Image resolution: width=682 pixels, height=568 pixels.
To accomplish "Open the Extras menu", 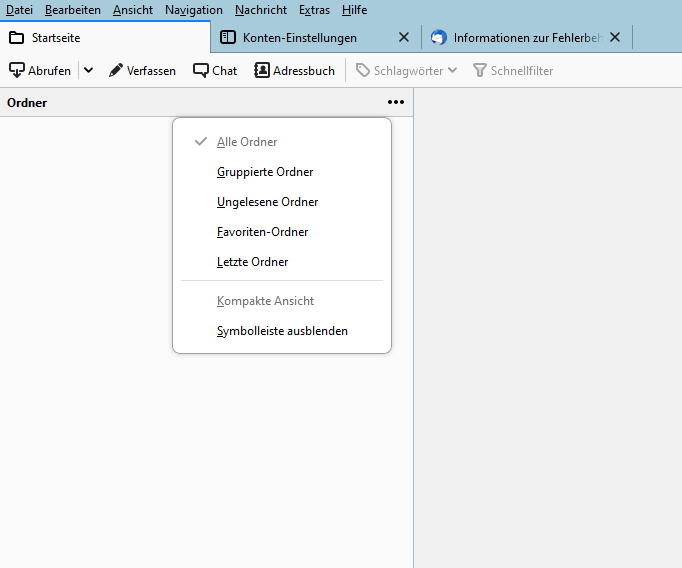I will tap(314, 10).
